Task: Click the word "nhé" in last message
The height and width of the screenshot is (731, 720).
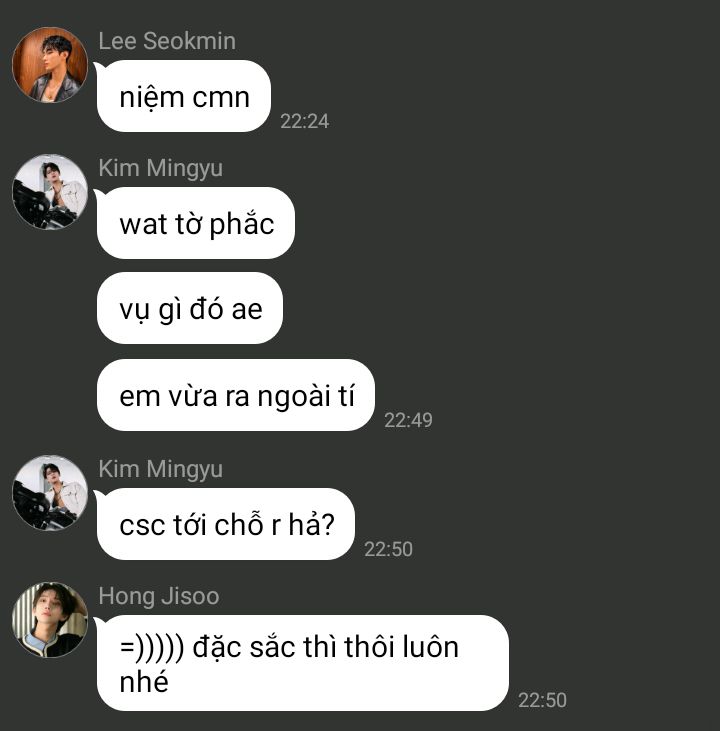Action: click(144, 682)
